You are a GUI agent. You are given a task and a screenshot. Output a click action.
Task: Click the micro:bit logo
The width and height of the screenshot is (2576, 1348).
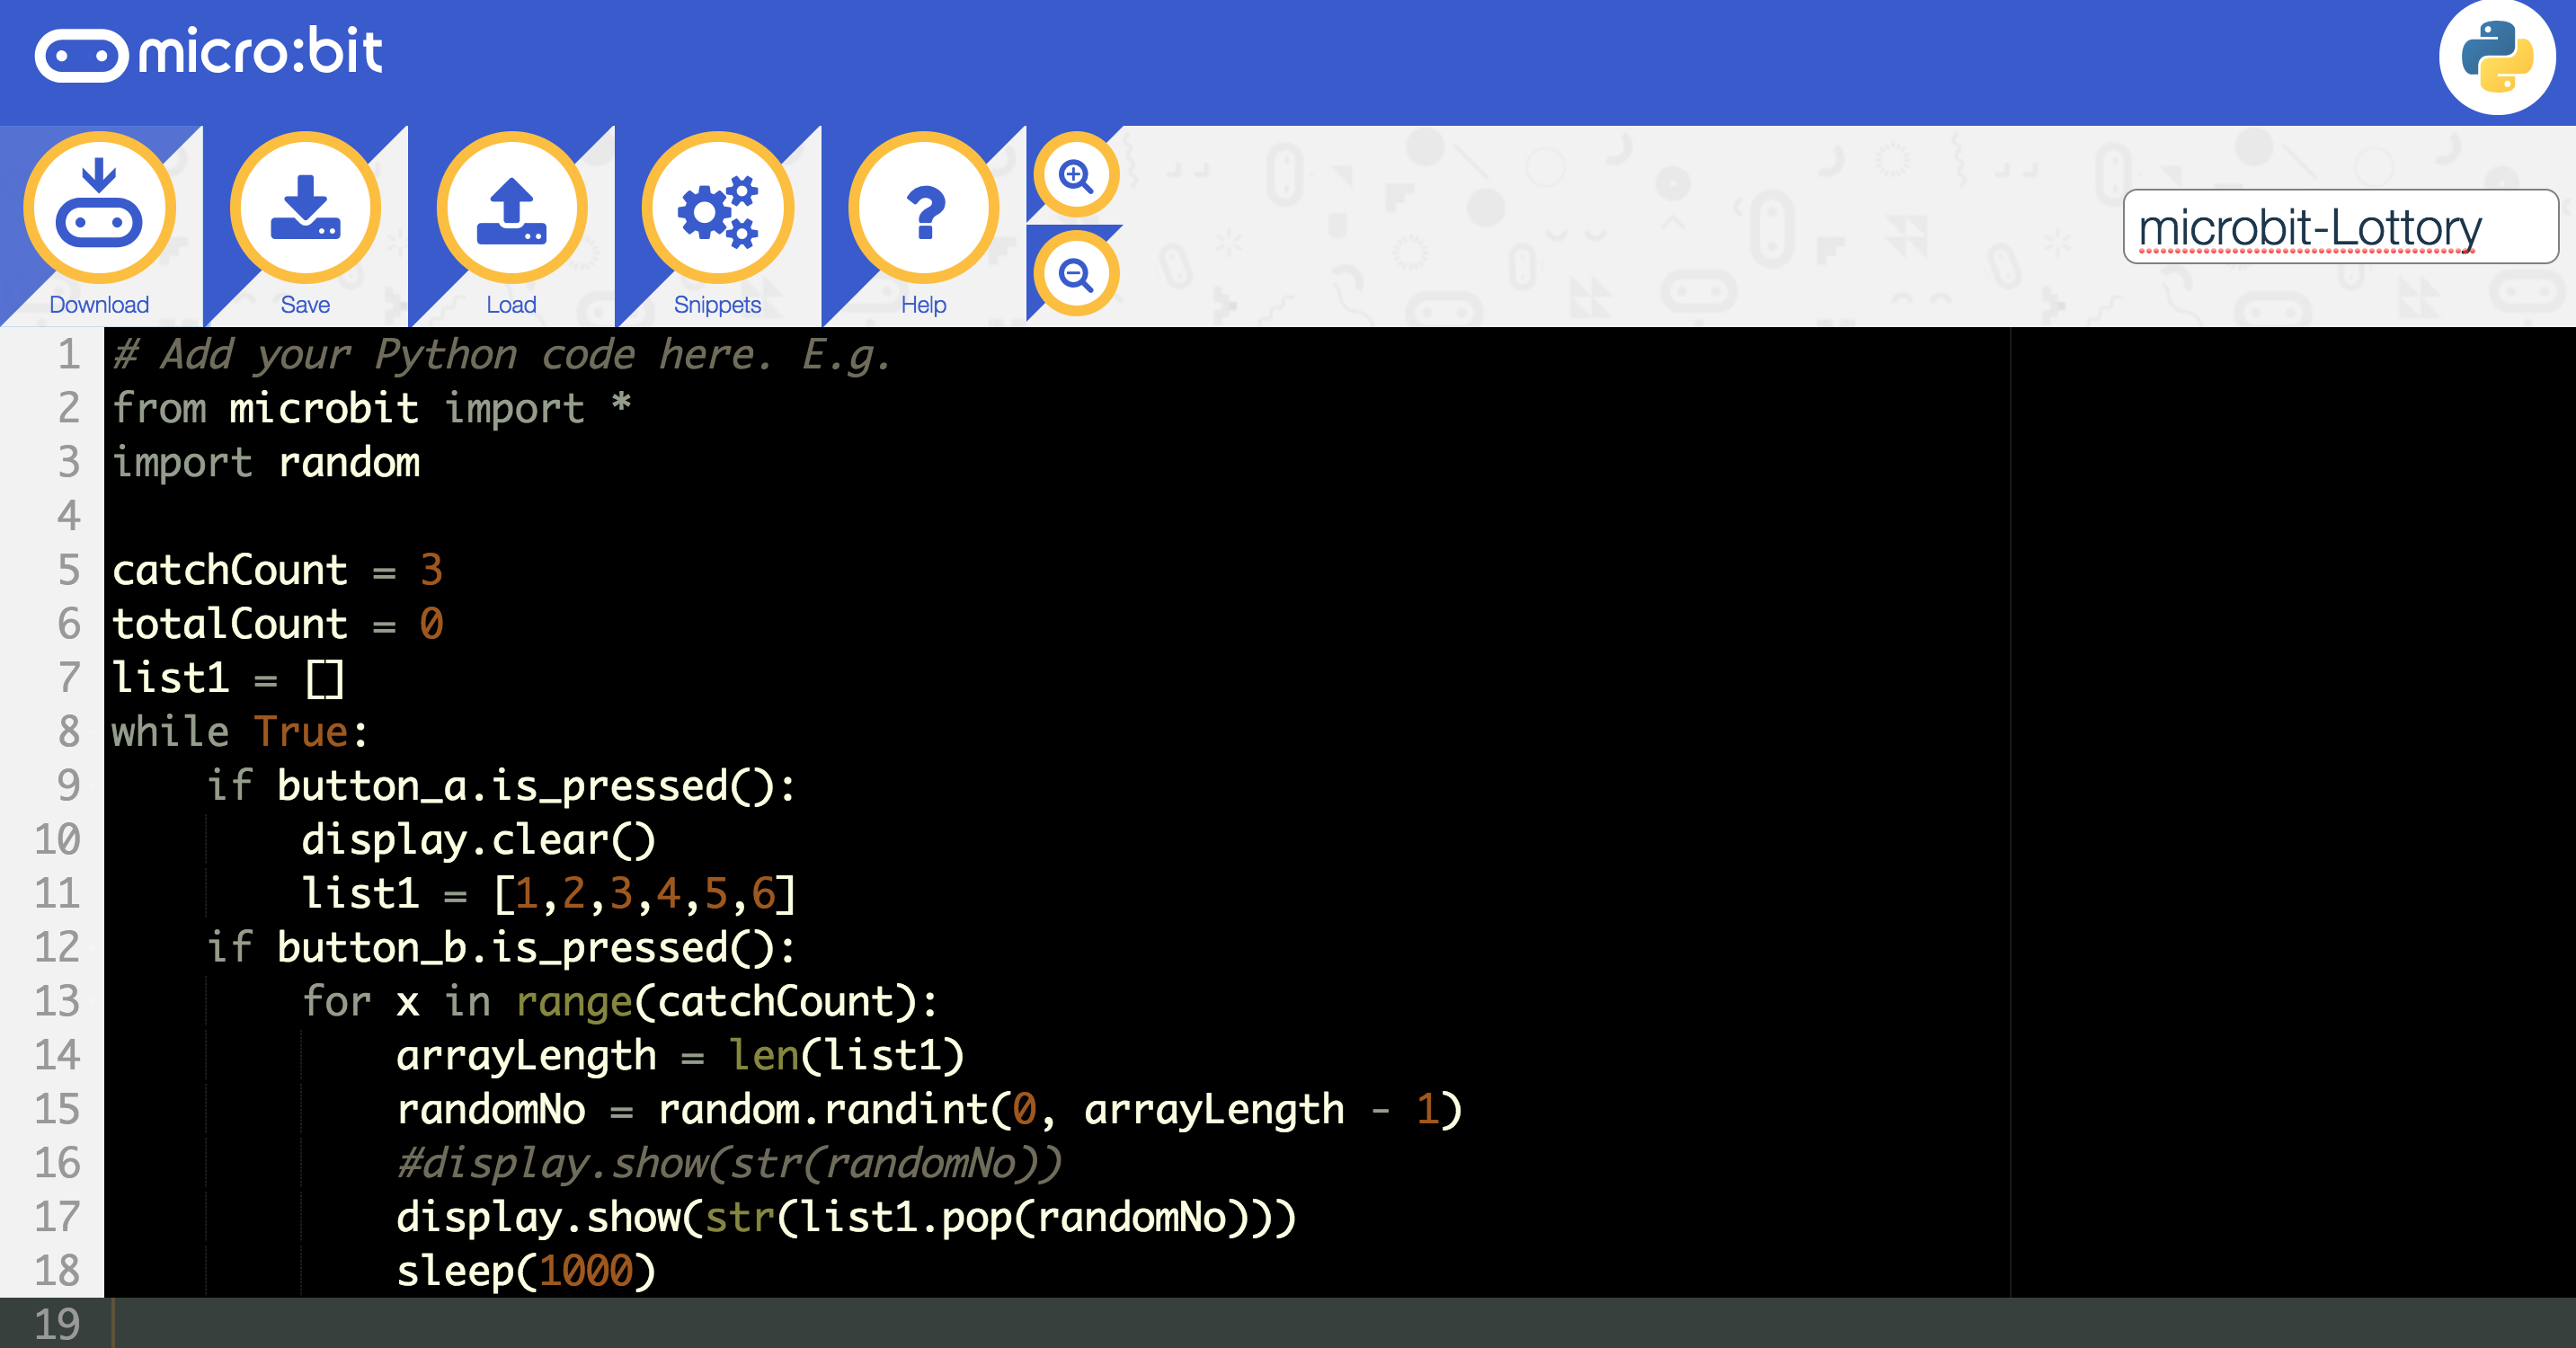[208, 53]
